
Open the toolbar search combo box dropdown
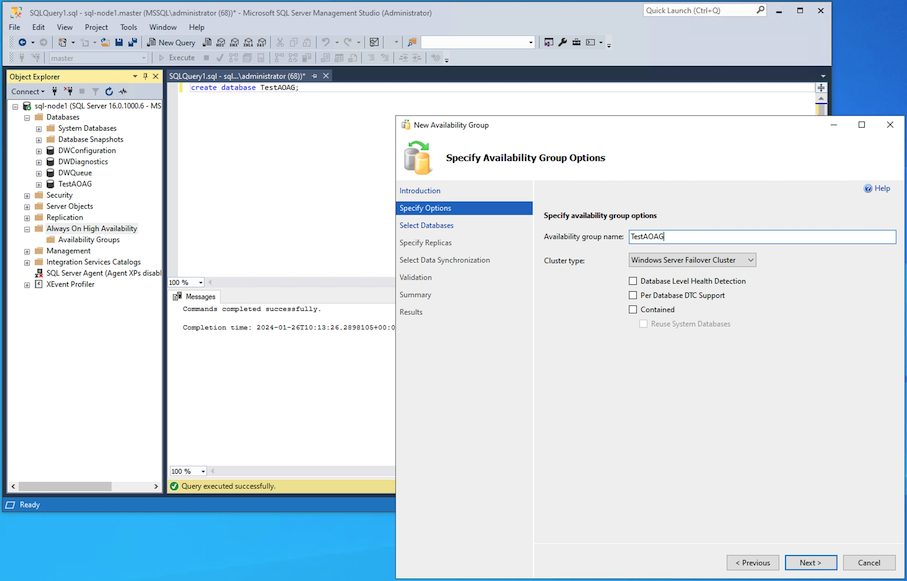click(530, 42)
